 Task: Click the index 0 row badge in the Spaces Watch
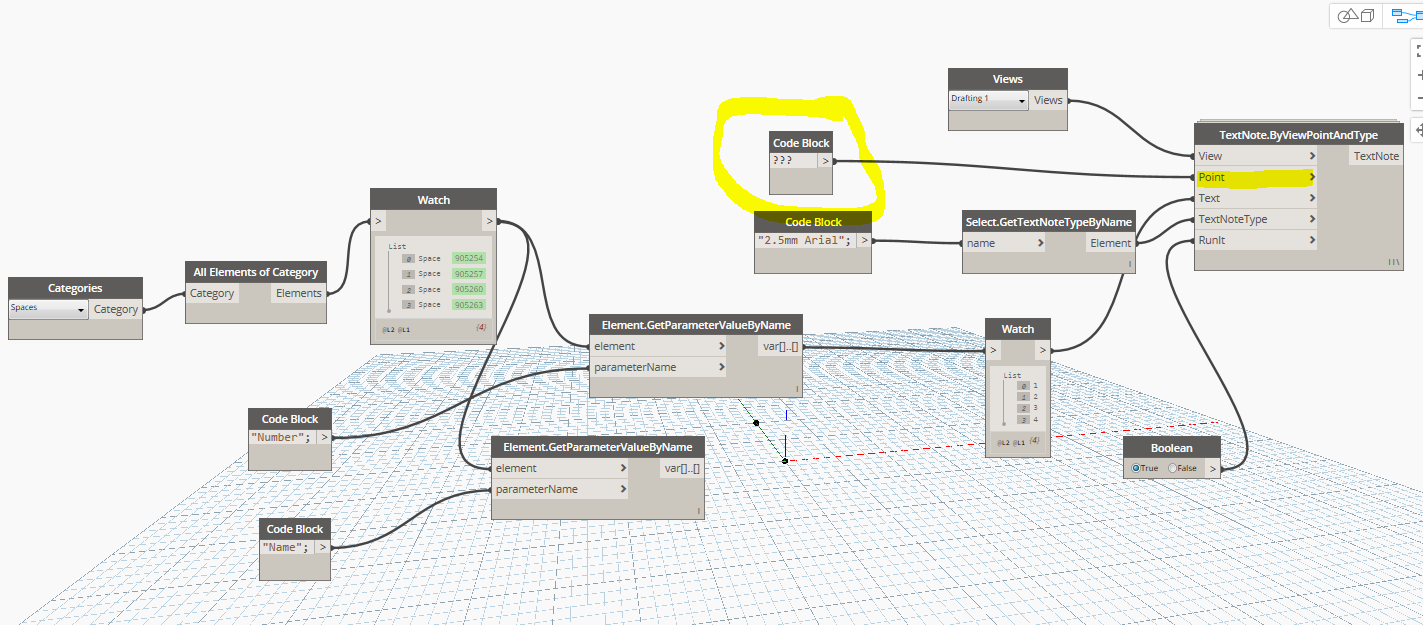[x=408, y=258]
